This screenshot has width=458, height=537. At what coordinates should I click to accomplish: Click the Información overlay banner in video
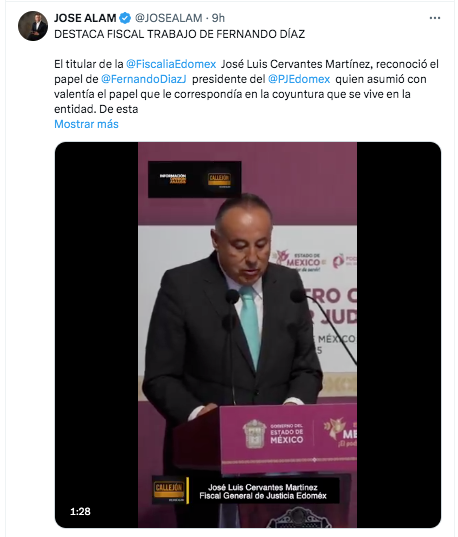pyautogui.click(x=173, y=178)
